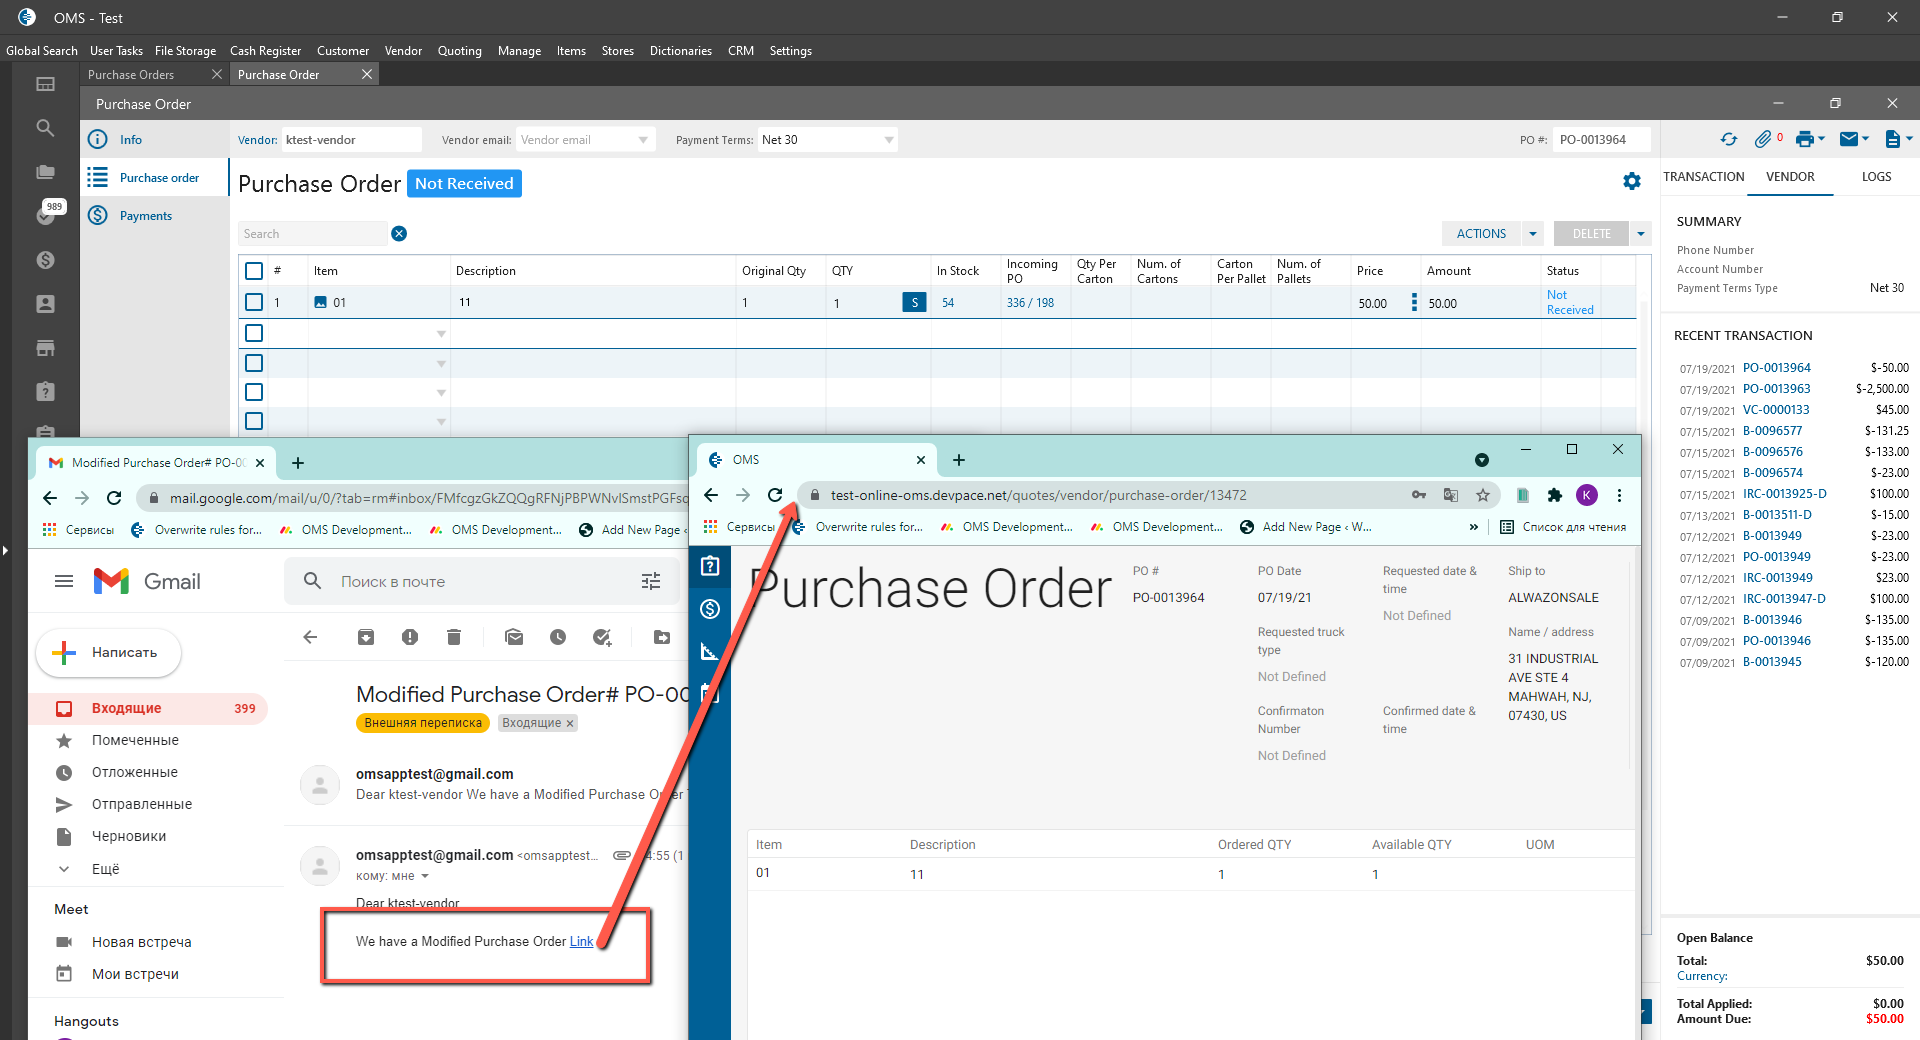1920x1040 pixels.
Task: Click the printer icon in OMS toolbar
Action: pyautogui.click(x=1804, y=140)
